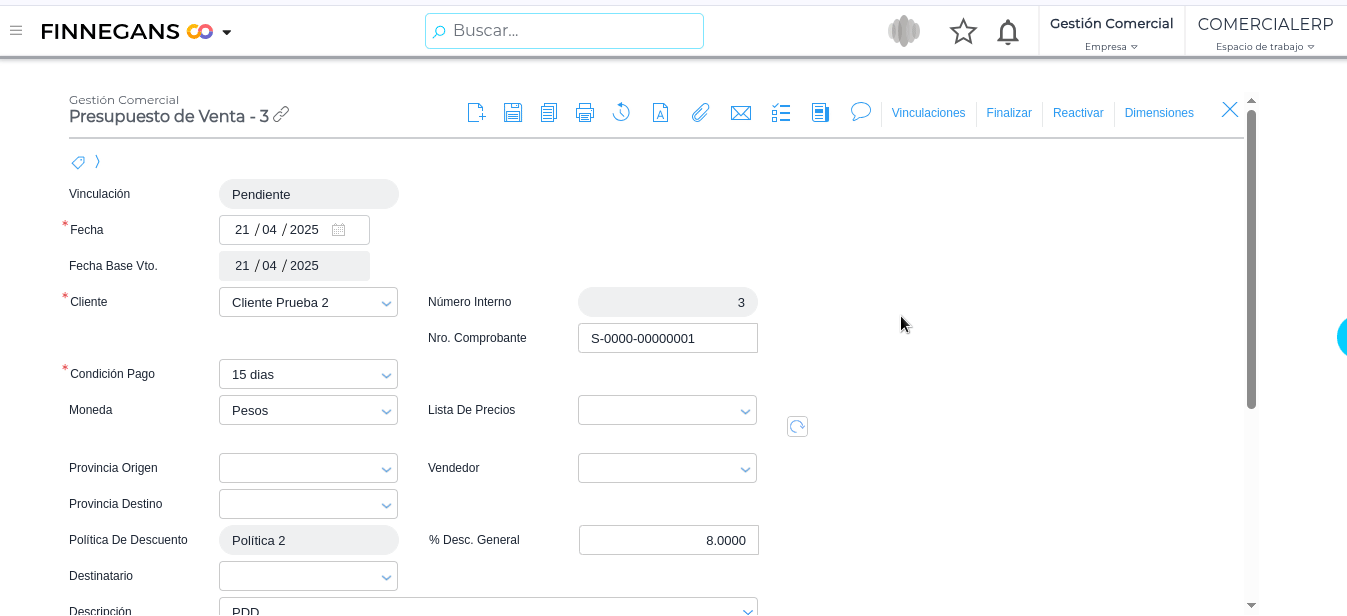Open favorites star icon
Image resolution: width=1347 pixels, height=616 pixels.
tap(963, 32)
